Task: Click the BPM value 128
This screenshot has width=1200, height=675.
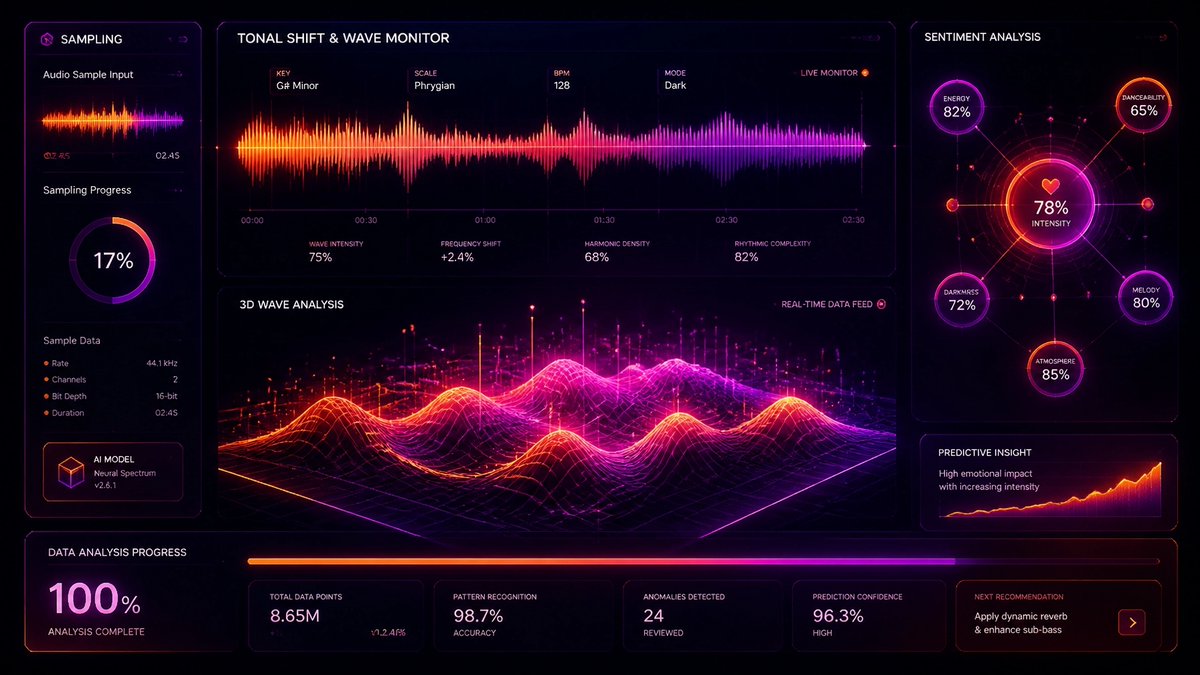Action: point(561,86)
